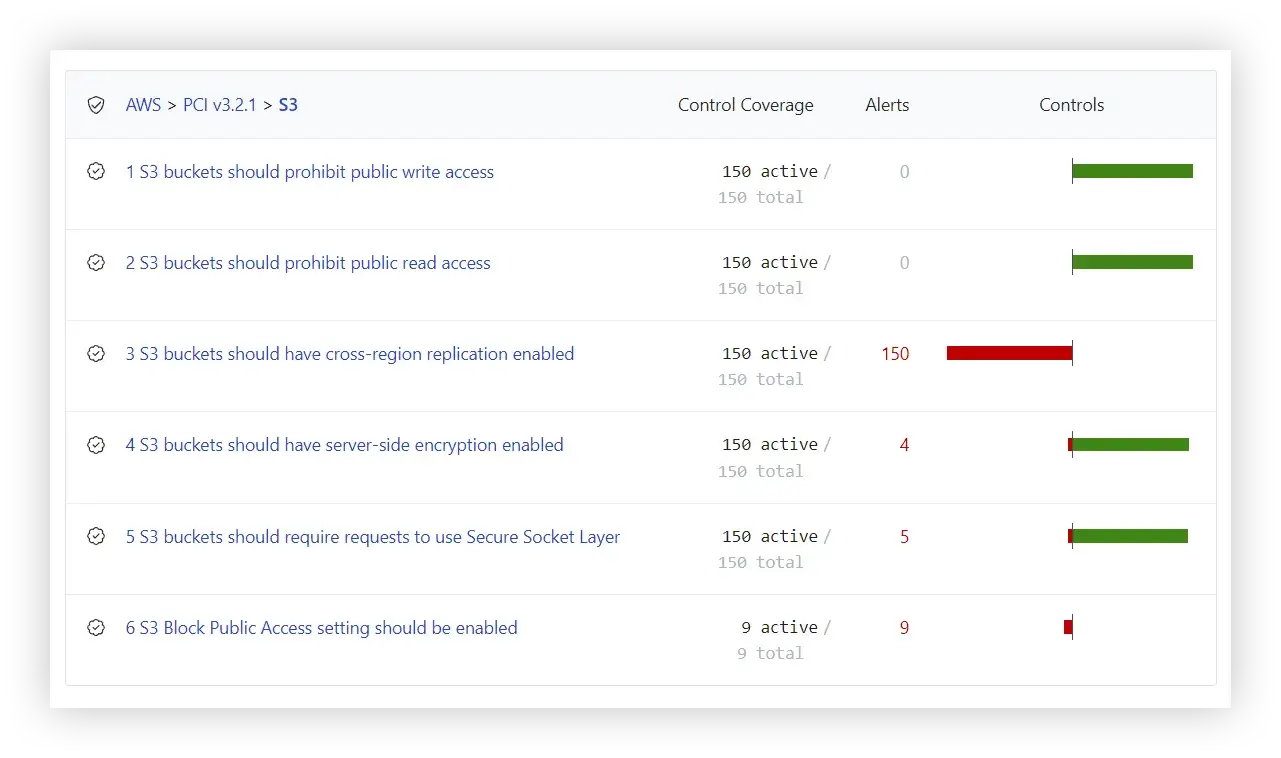Click the Controls column header
Image resolution: width=1281 pixels, height=758 pixels.
click(x=1072, y=105)
